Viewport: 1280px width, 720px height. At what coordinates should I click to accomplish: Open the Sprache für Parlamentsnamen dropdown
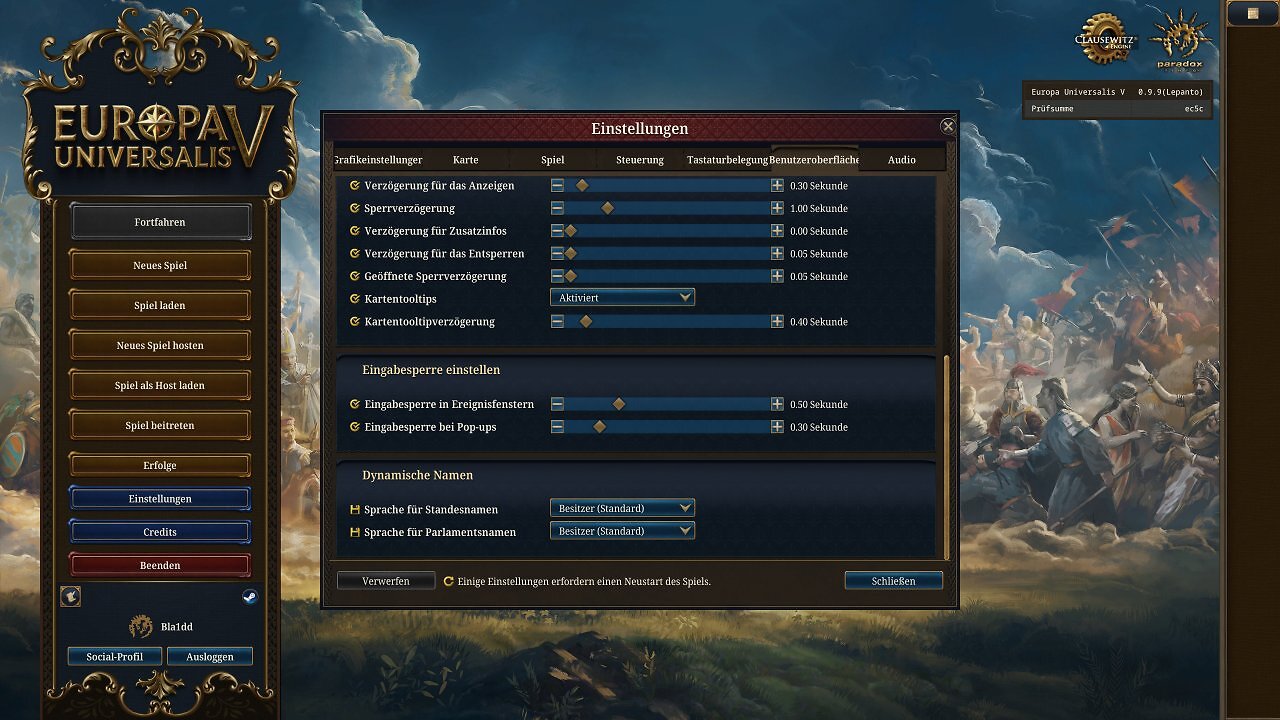coord(622,531)
